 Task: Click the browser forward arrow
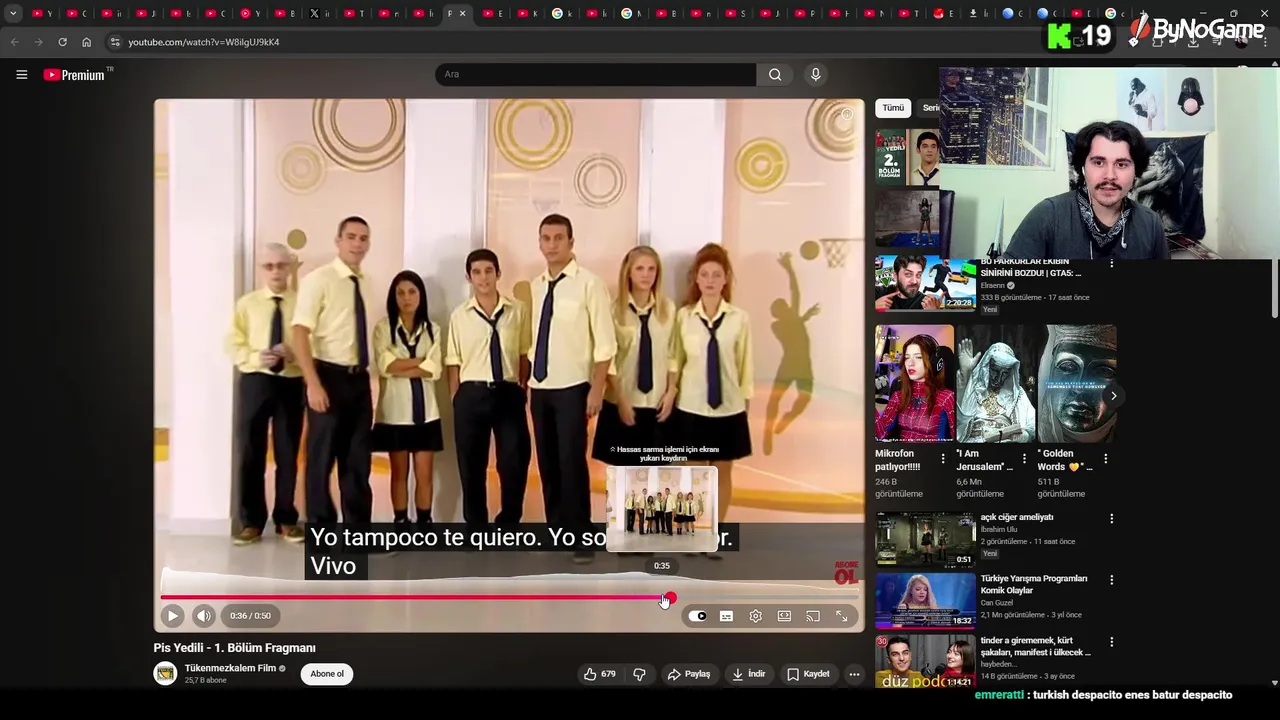(38, 42)
